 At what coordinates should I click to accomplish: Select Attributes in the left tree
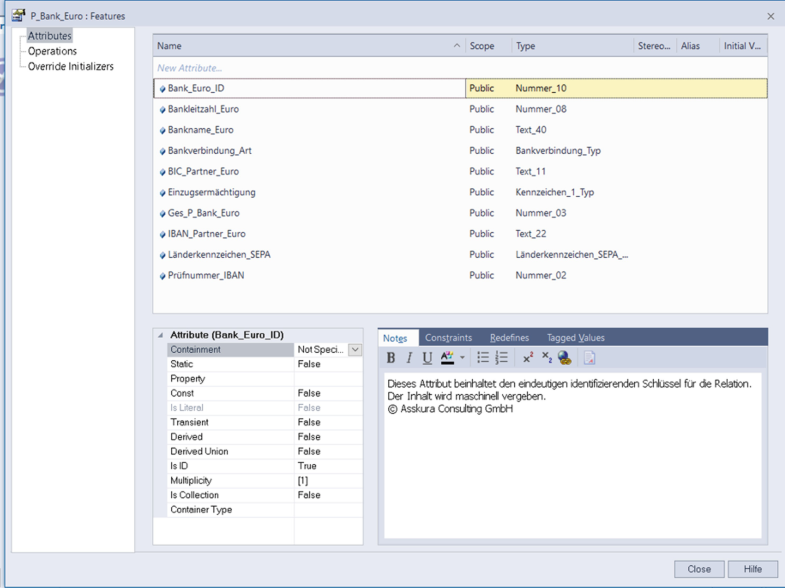pos(50,36)
